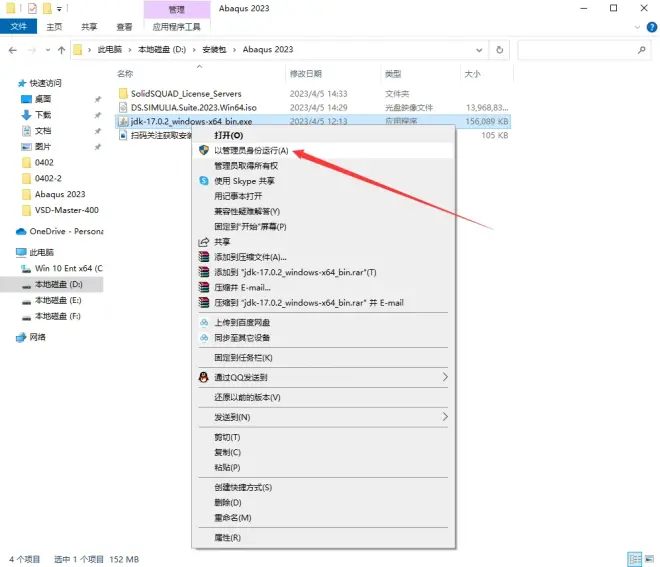
Task: Open quick access toolbar customize dropdown
Action: coord(59,8)
